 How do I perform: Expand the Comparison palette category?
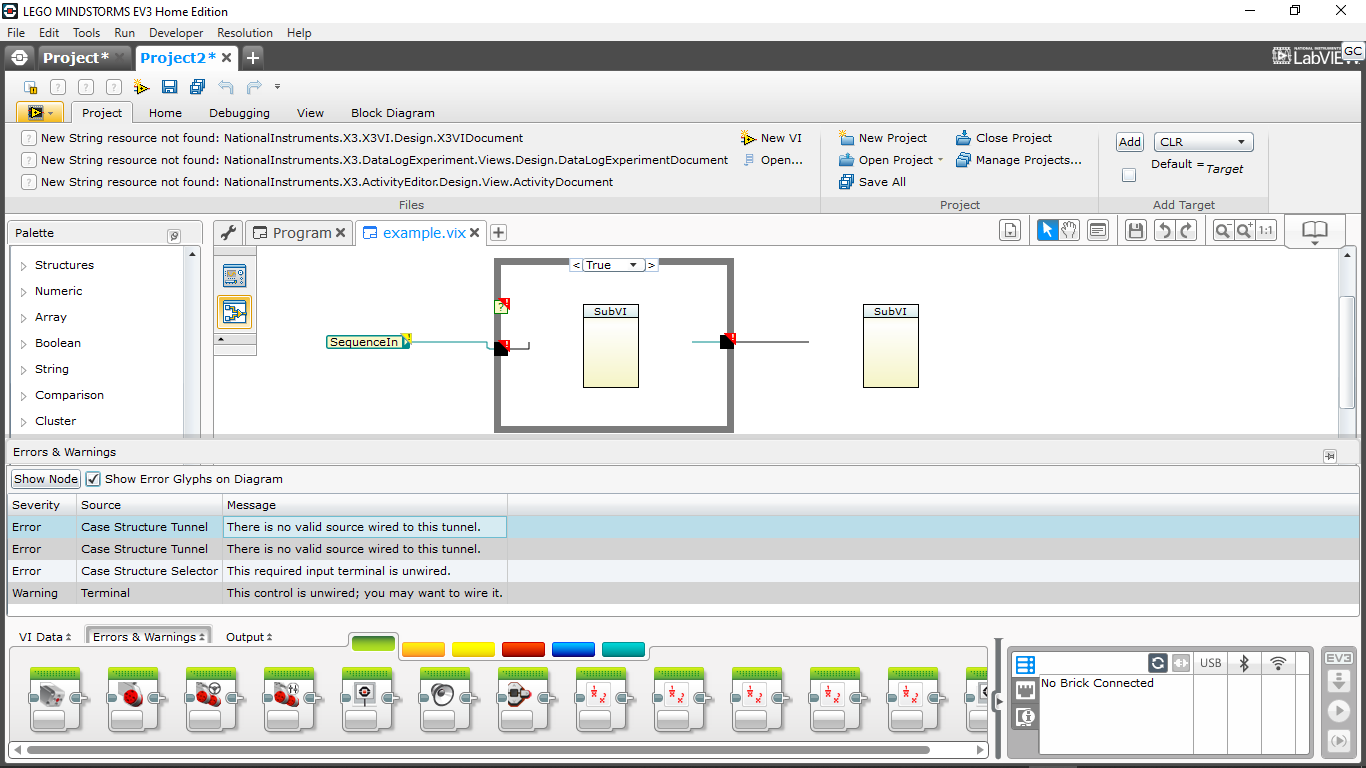(x=24, y=396)
